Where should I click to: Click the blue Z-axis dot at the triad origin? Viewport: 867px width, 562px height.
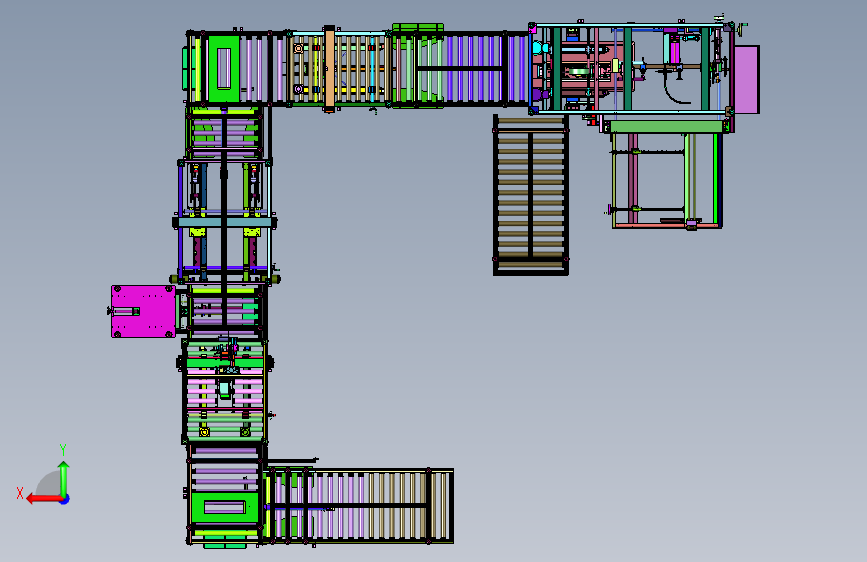click(65, 499)
